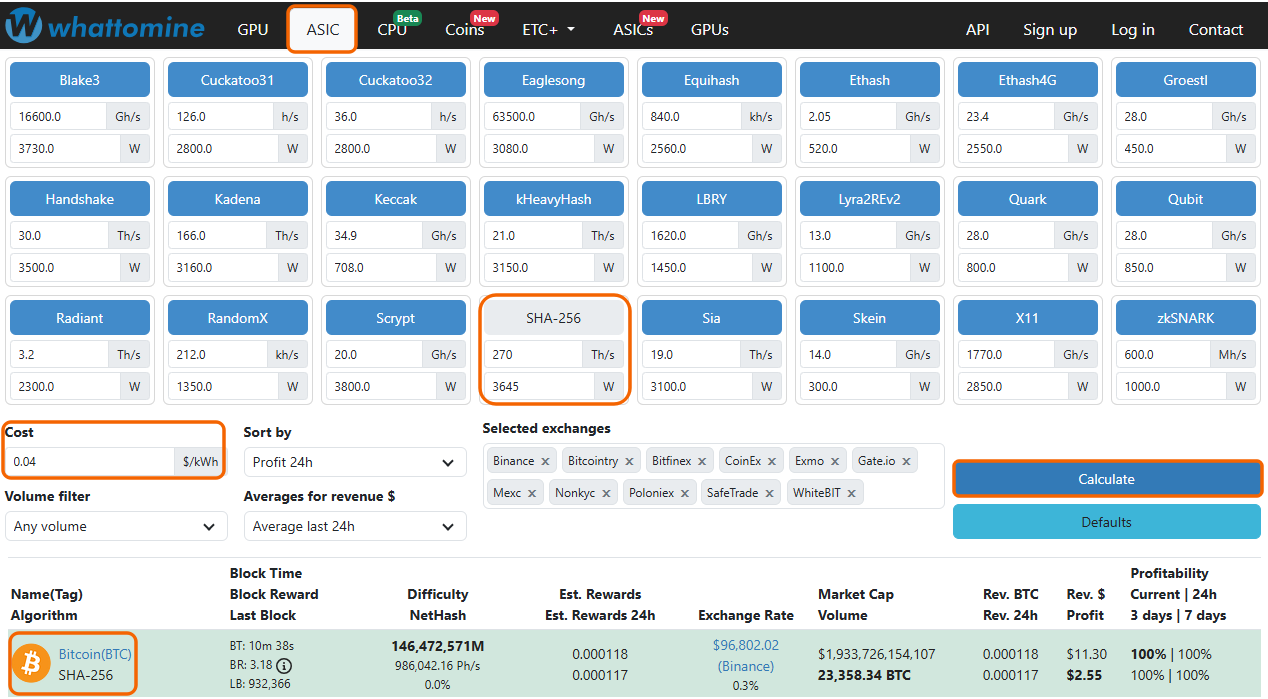Remove Poloniex exchange tag
This screenshot has height=699, width=1268.
pyautogui.click(x=685, y=493)
